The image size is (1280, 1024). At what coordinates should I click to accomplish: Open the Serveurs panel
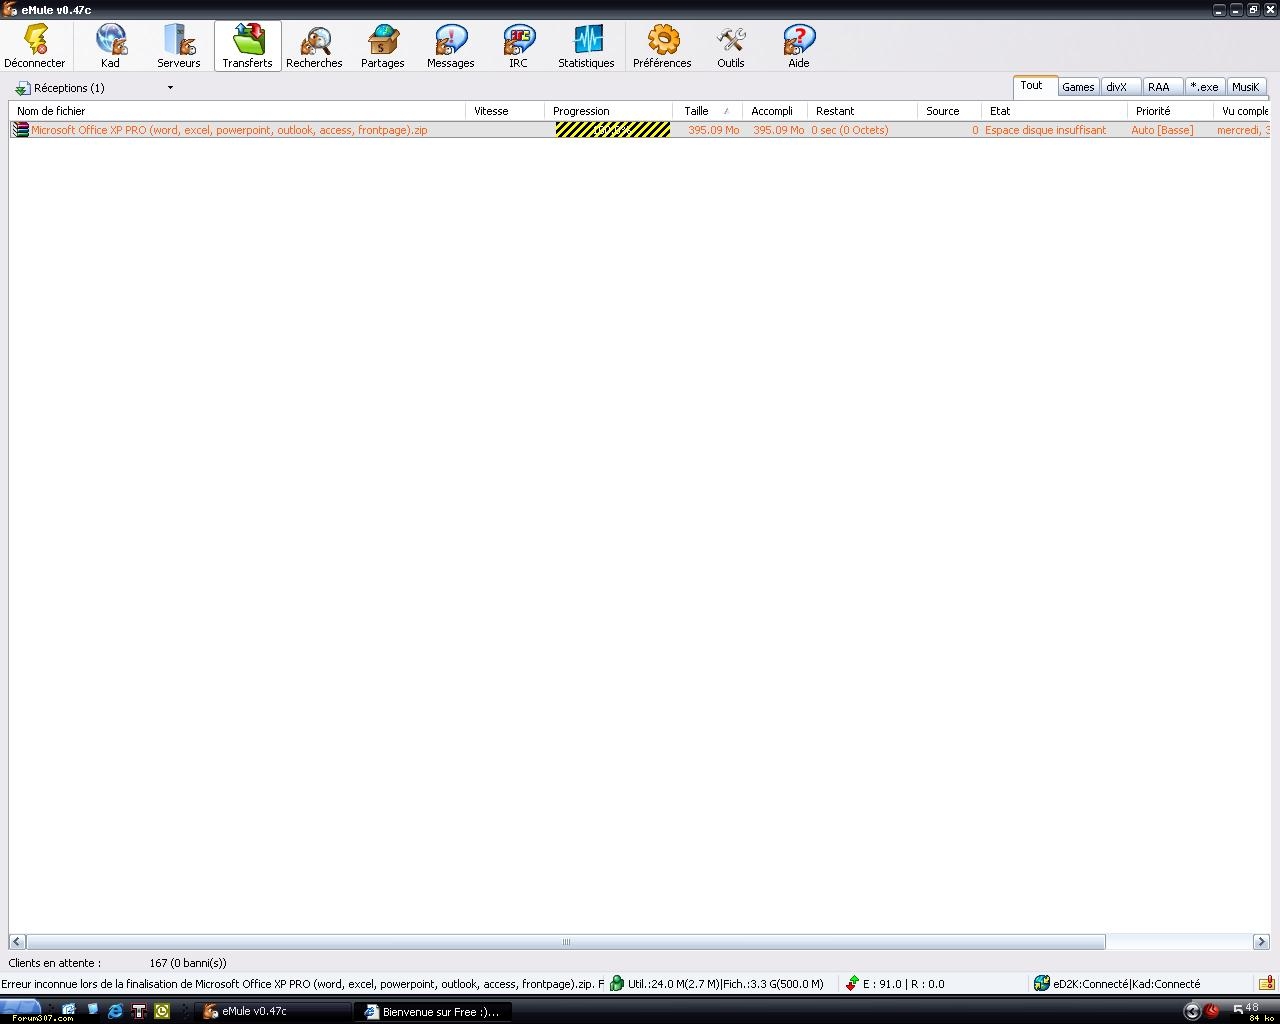178,46
